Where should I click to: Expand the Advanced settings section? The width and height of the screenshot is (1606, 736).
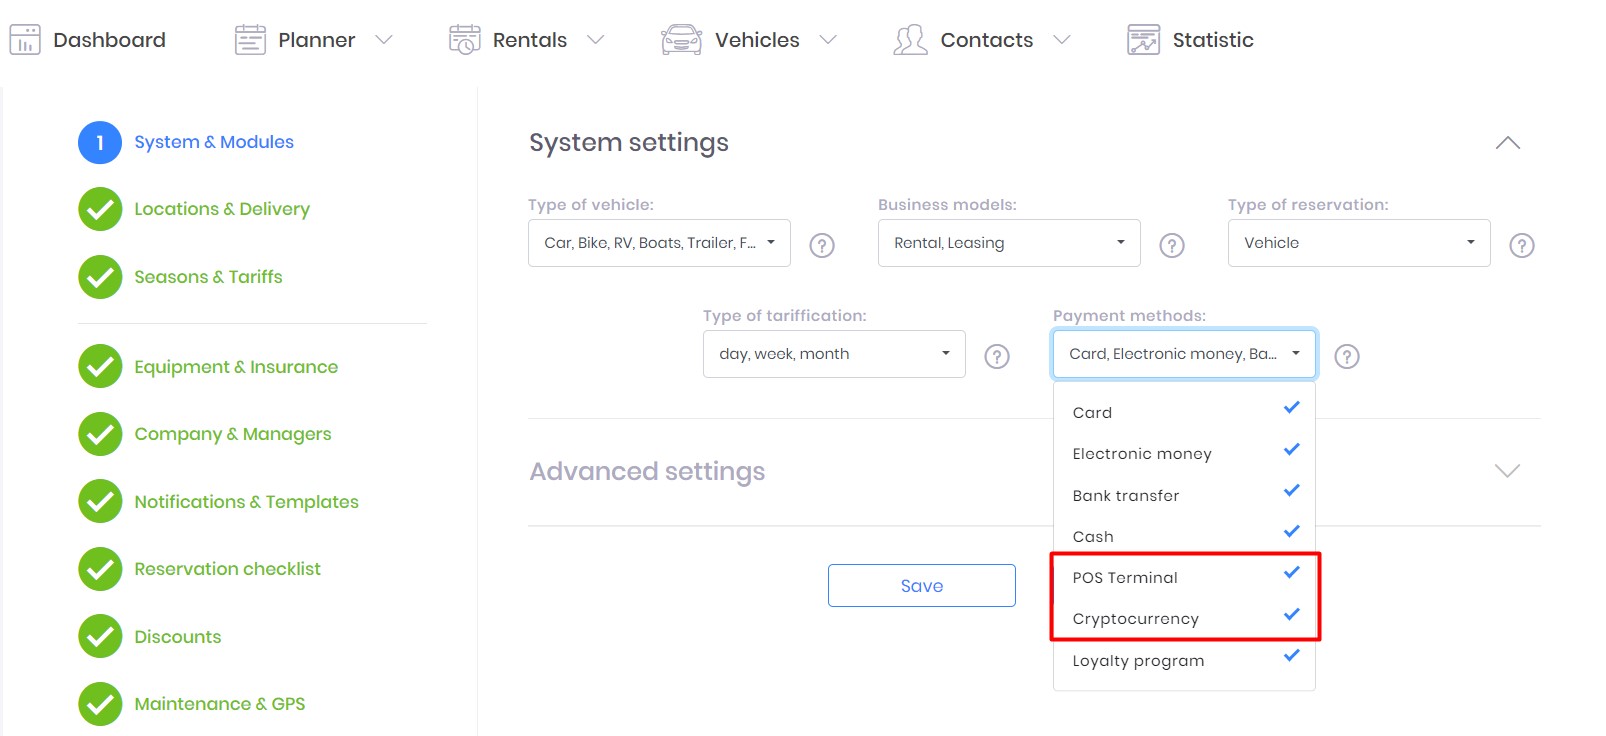coord(1506,471)
